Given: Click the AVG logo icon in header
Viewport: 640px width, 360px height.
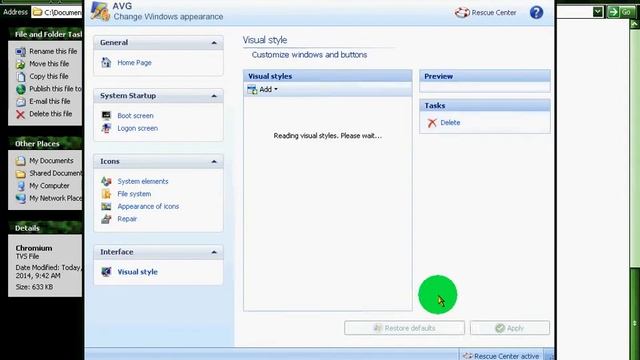Looking at the screenshot, I should (100, 11).
